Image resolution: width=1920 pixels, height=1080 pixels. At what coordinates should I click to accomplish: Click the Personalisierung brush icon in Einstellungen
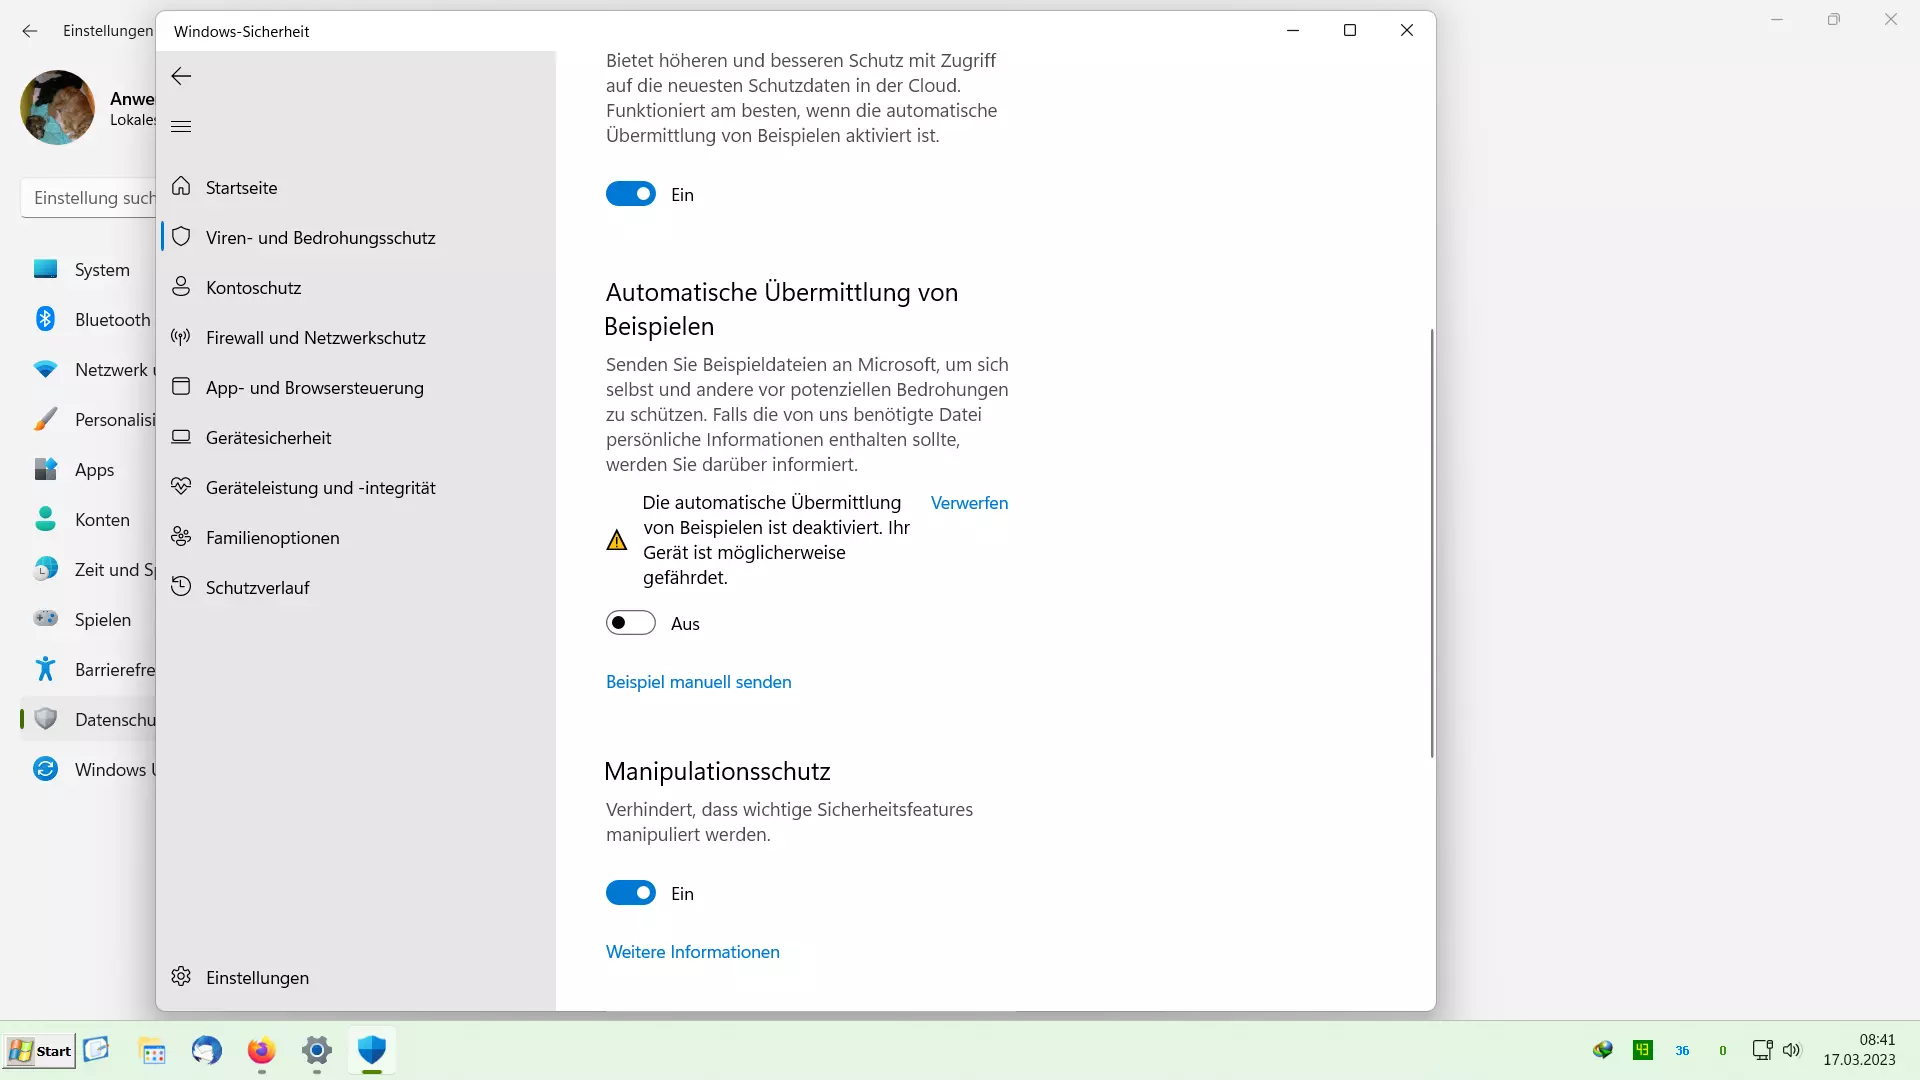pyautogui.click(x=45, y=419)
